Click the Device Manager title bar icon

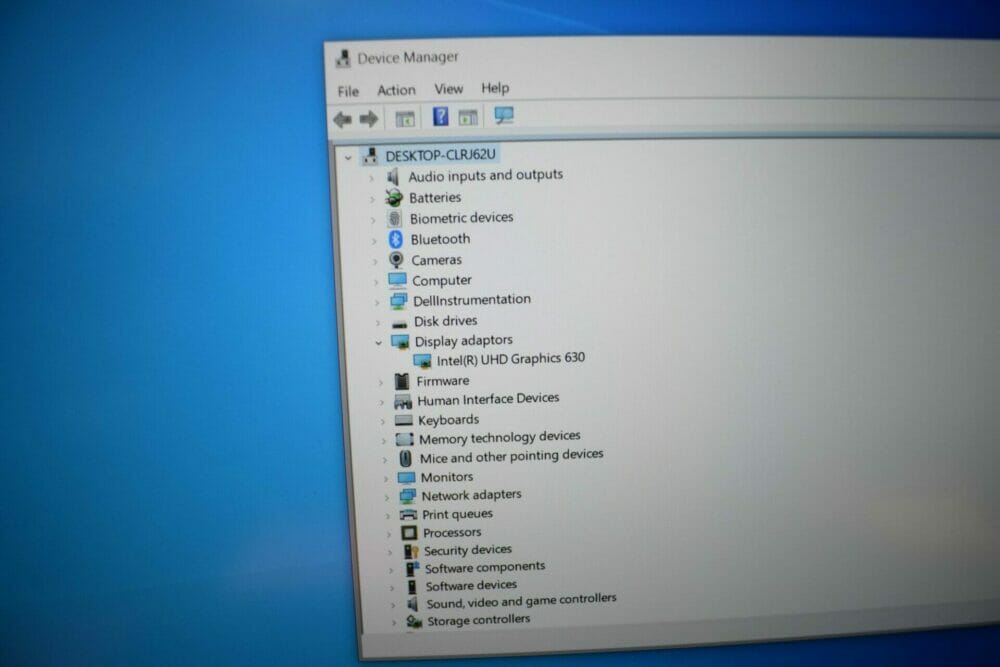[342, 59]
